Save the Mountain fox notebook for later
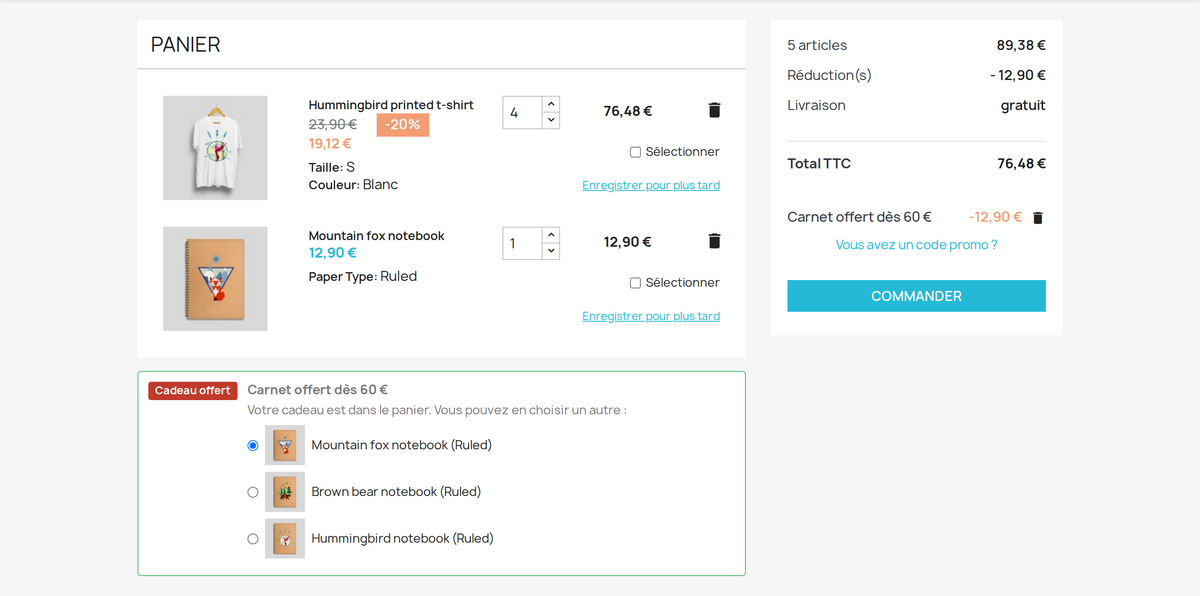This screenshot has height=596, width=1200. [x=651, y=316]
